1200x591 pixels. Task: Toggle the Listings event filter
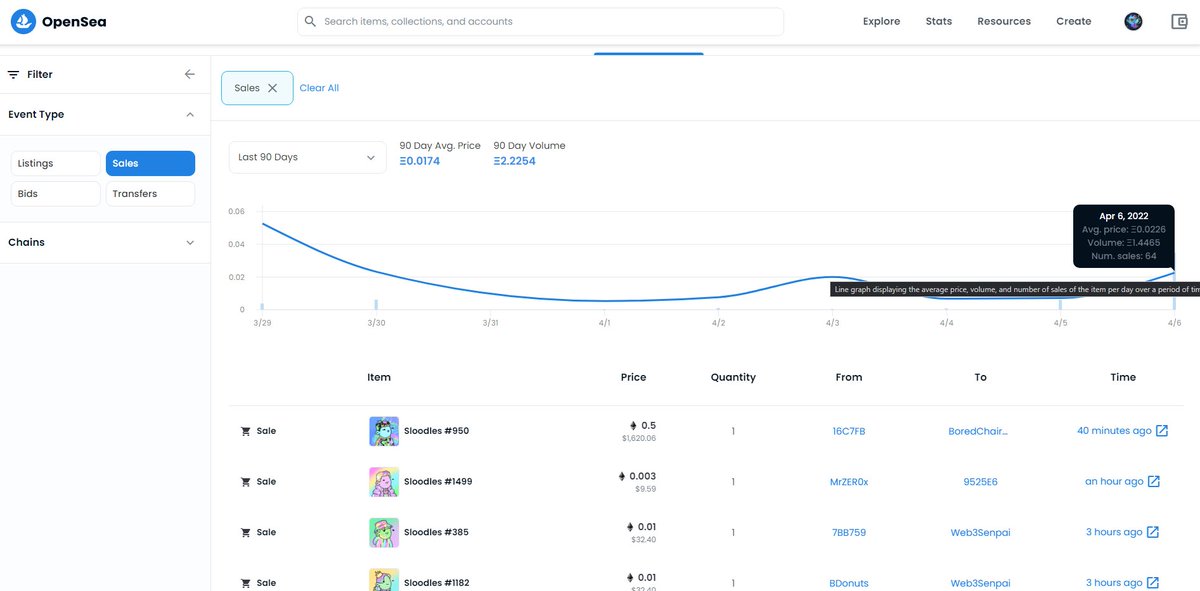coord(56,163)
